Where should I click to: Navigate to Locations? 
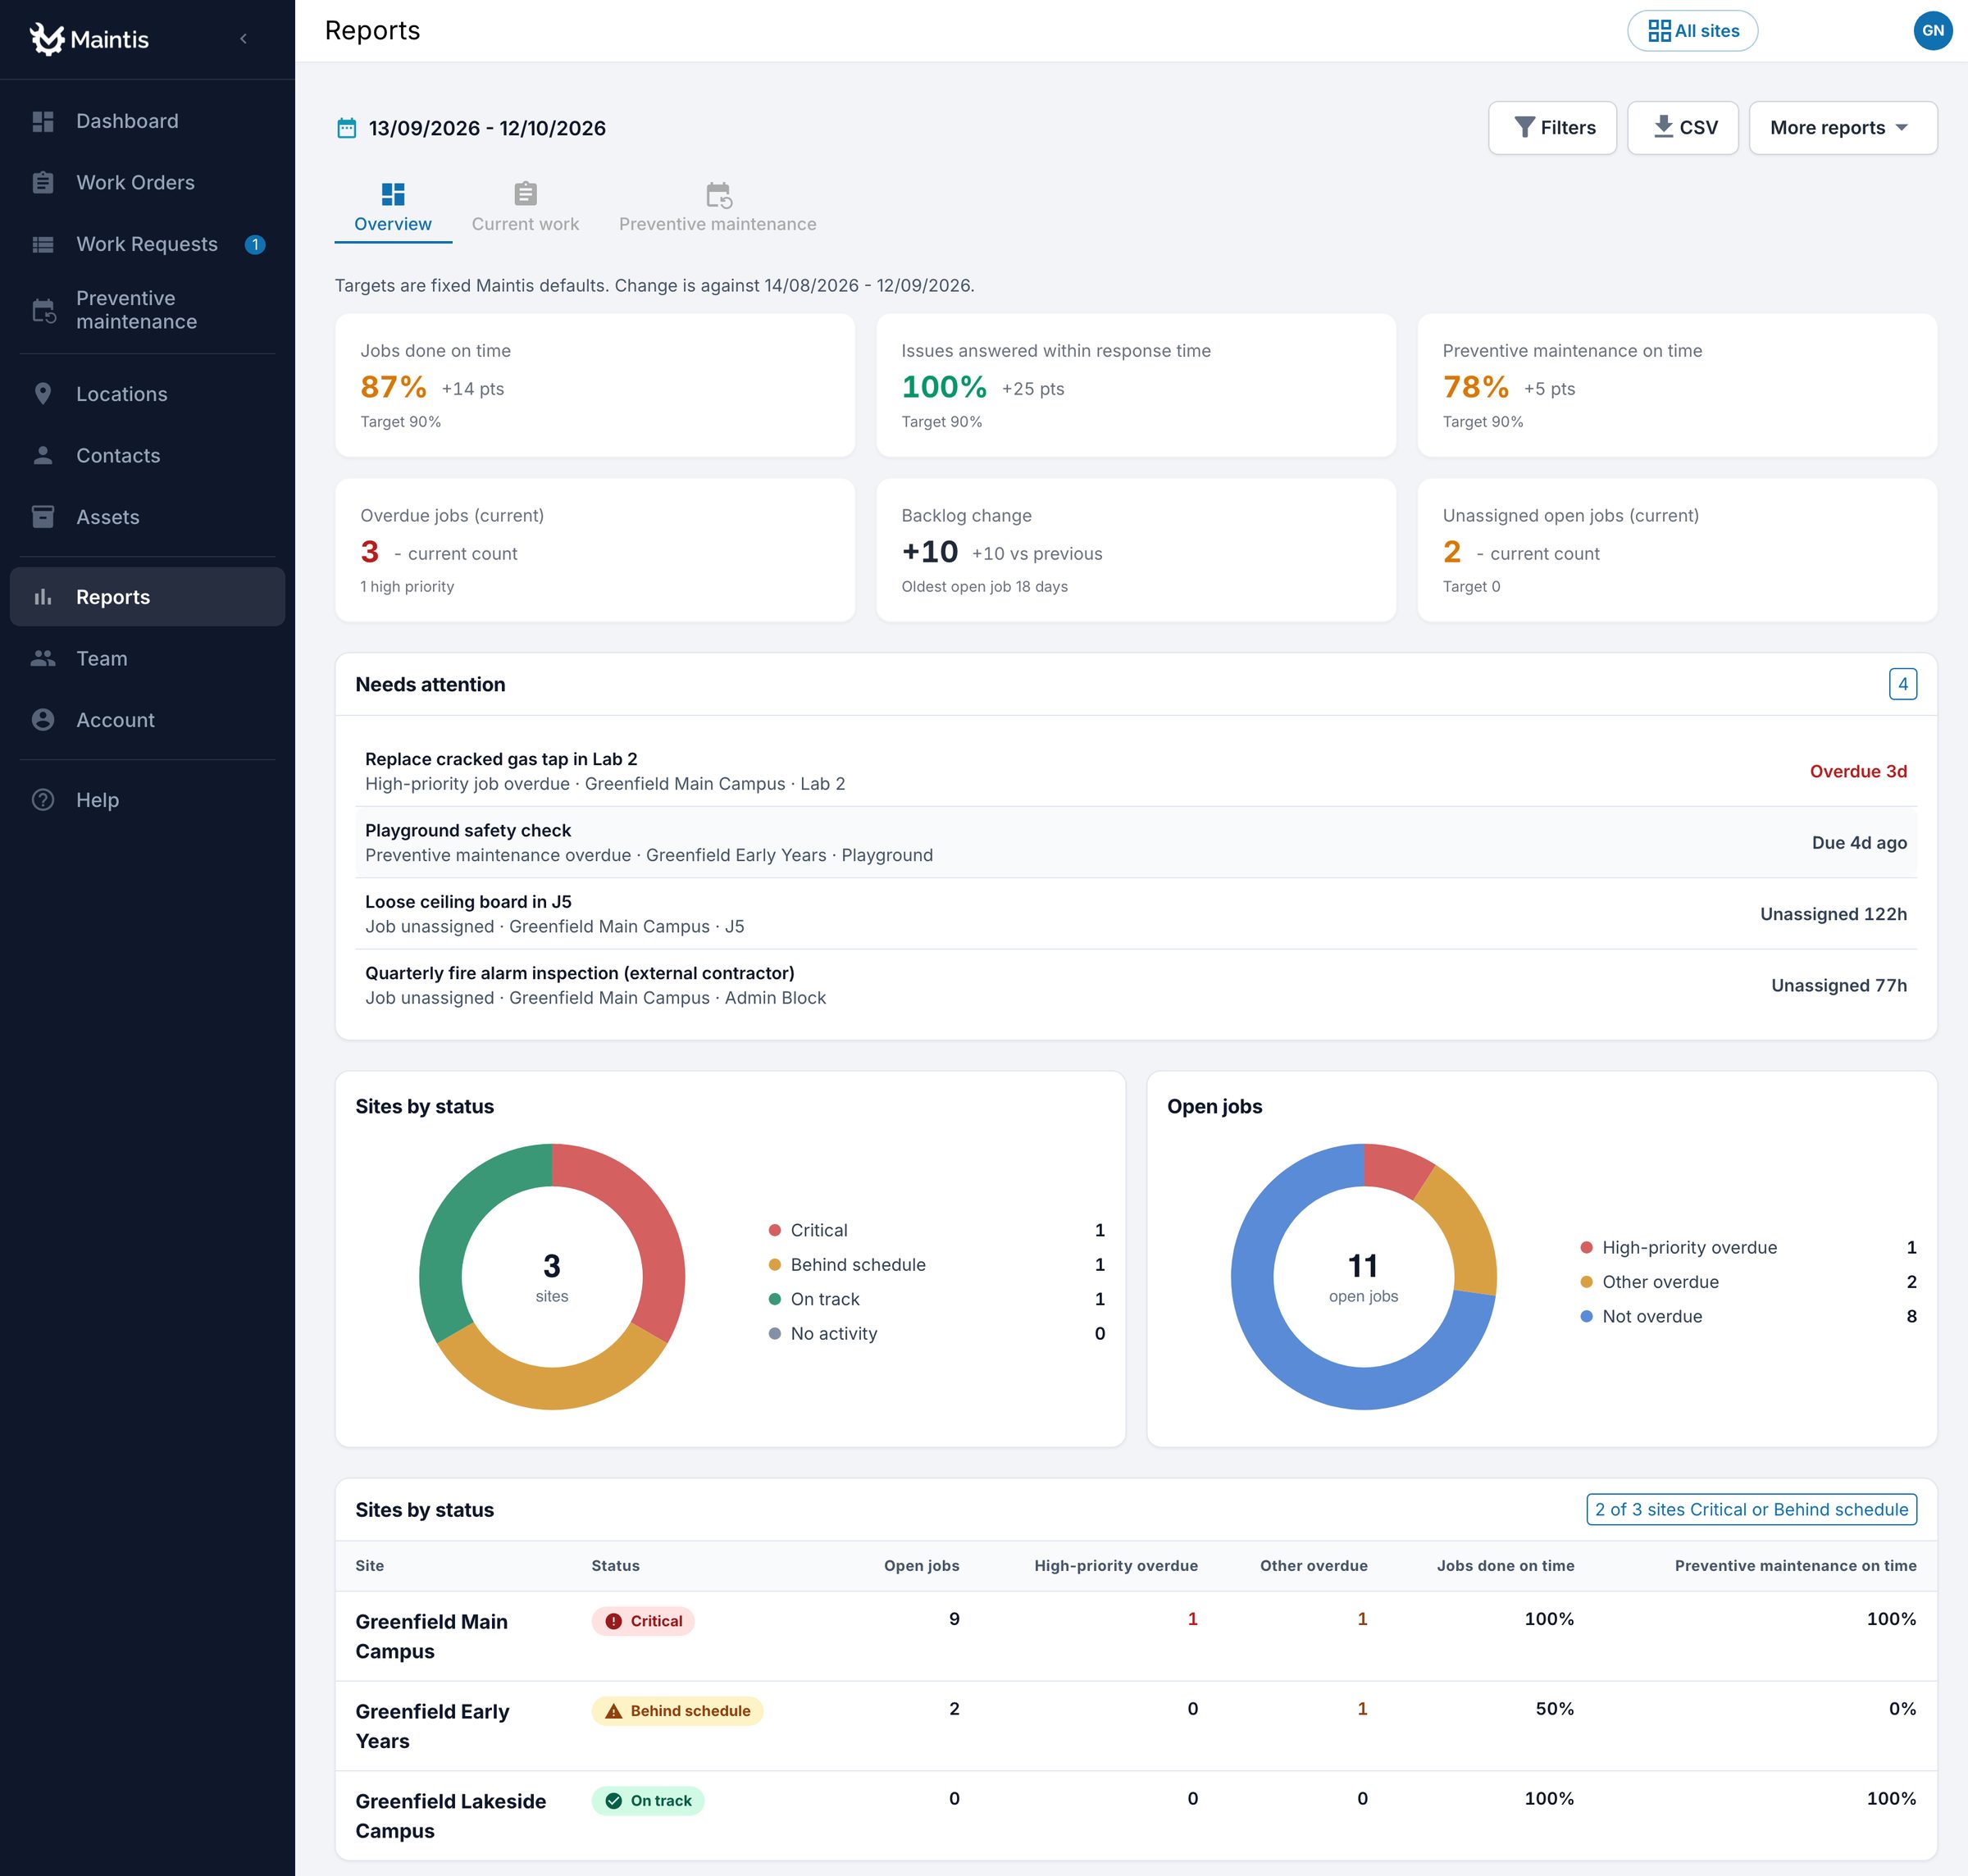pyautogui.click(x=147, y=394)
